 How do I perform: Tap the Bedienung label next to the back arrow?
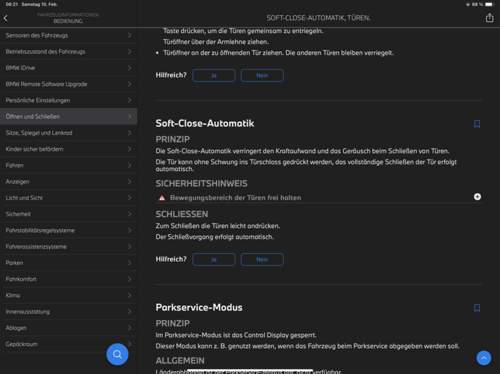68,21
